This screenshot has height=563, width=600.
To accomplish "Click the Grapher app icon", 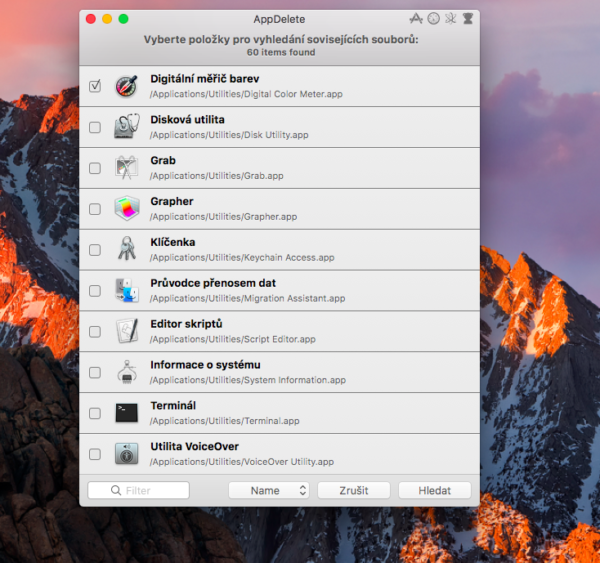I will tap(126, 209).
